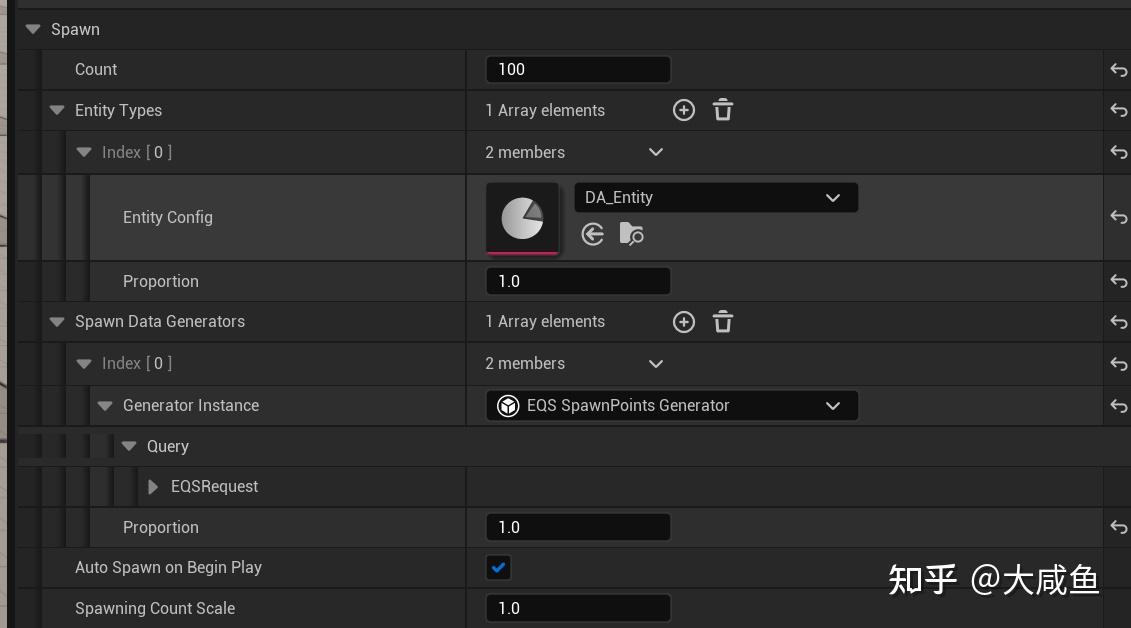Collapse the Query section
The width and height of the screenshot is (1131, 628).
click(x=129, y=446)
